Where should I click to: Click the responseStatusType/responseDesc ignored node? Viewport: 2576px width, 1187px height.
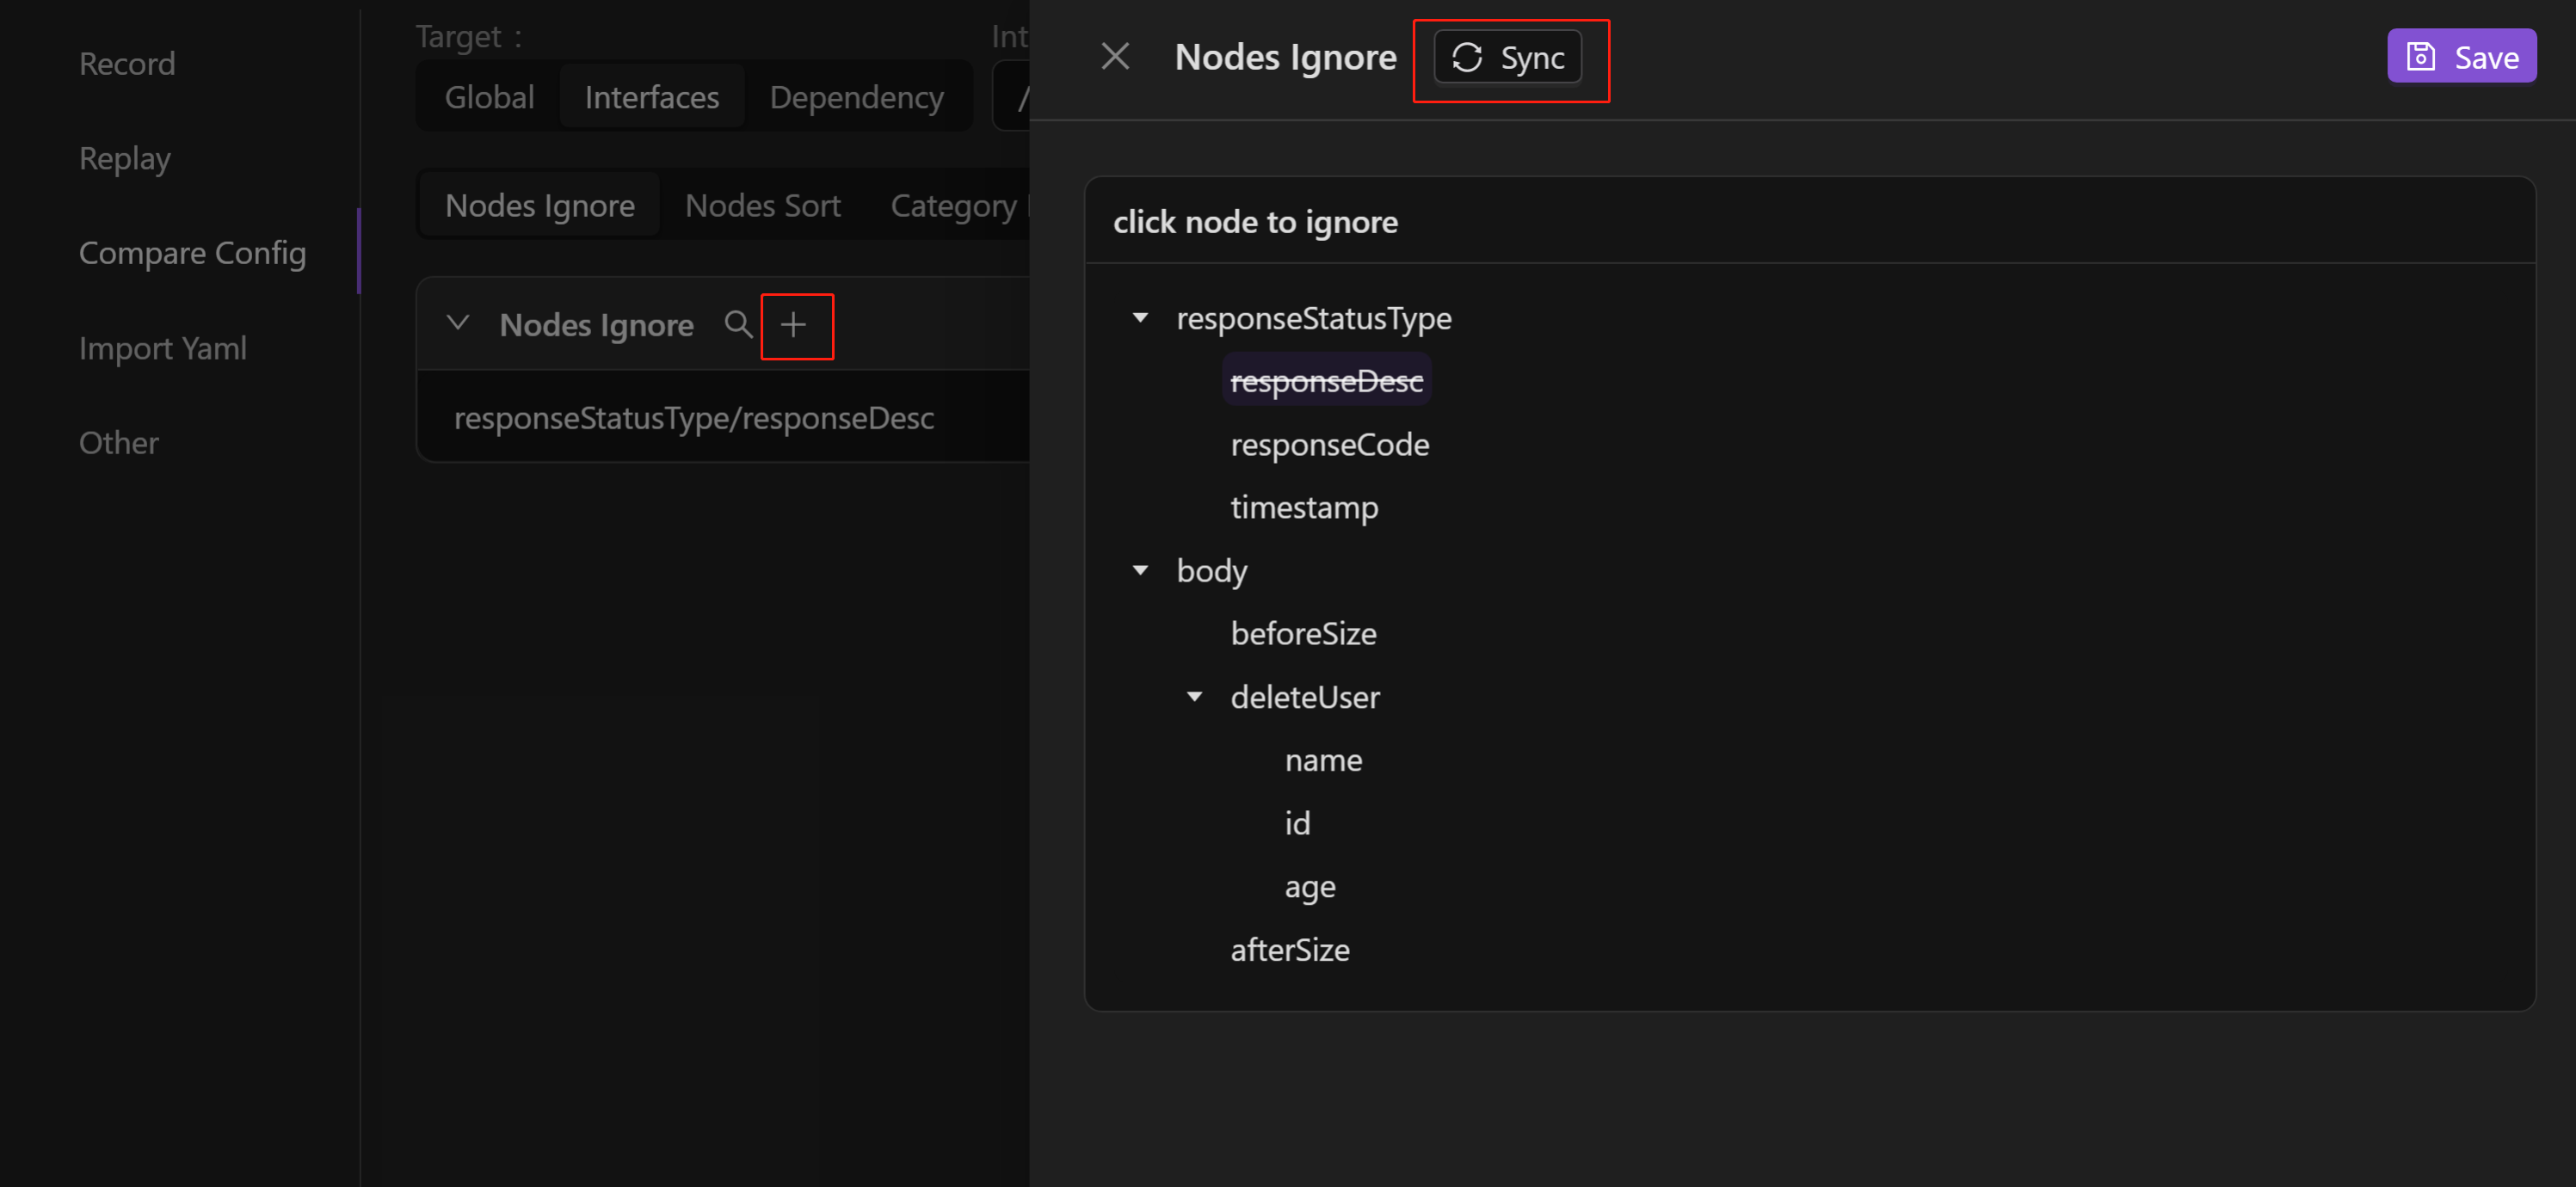[x=695, y=415]
